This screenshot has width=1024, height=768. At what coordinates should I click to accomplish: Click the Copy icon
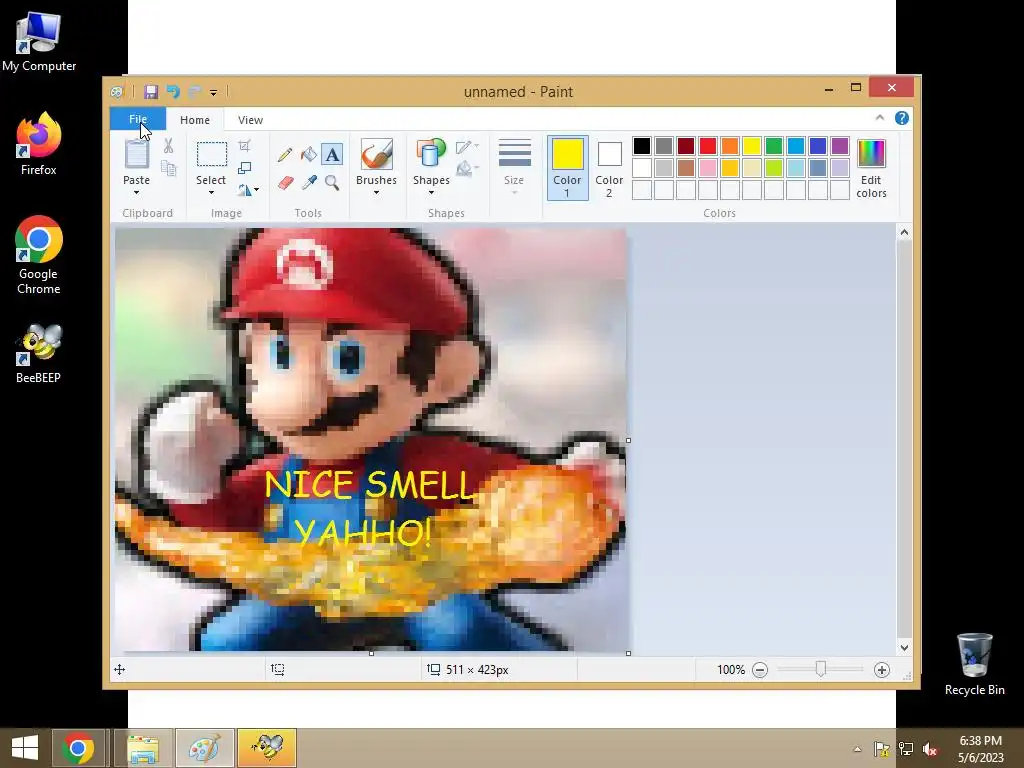[168, 169]
